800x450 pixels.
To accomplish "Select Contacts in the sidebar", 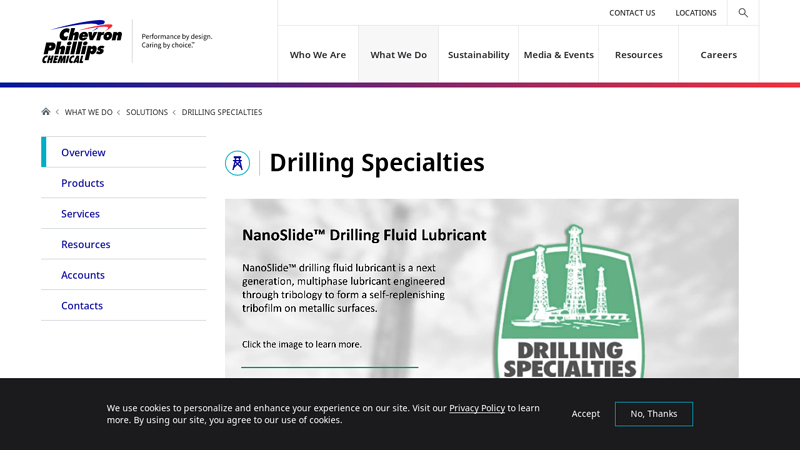I will pyautogui.click(x=123, y=305).
